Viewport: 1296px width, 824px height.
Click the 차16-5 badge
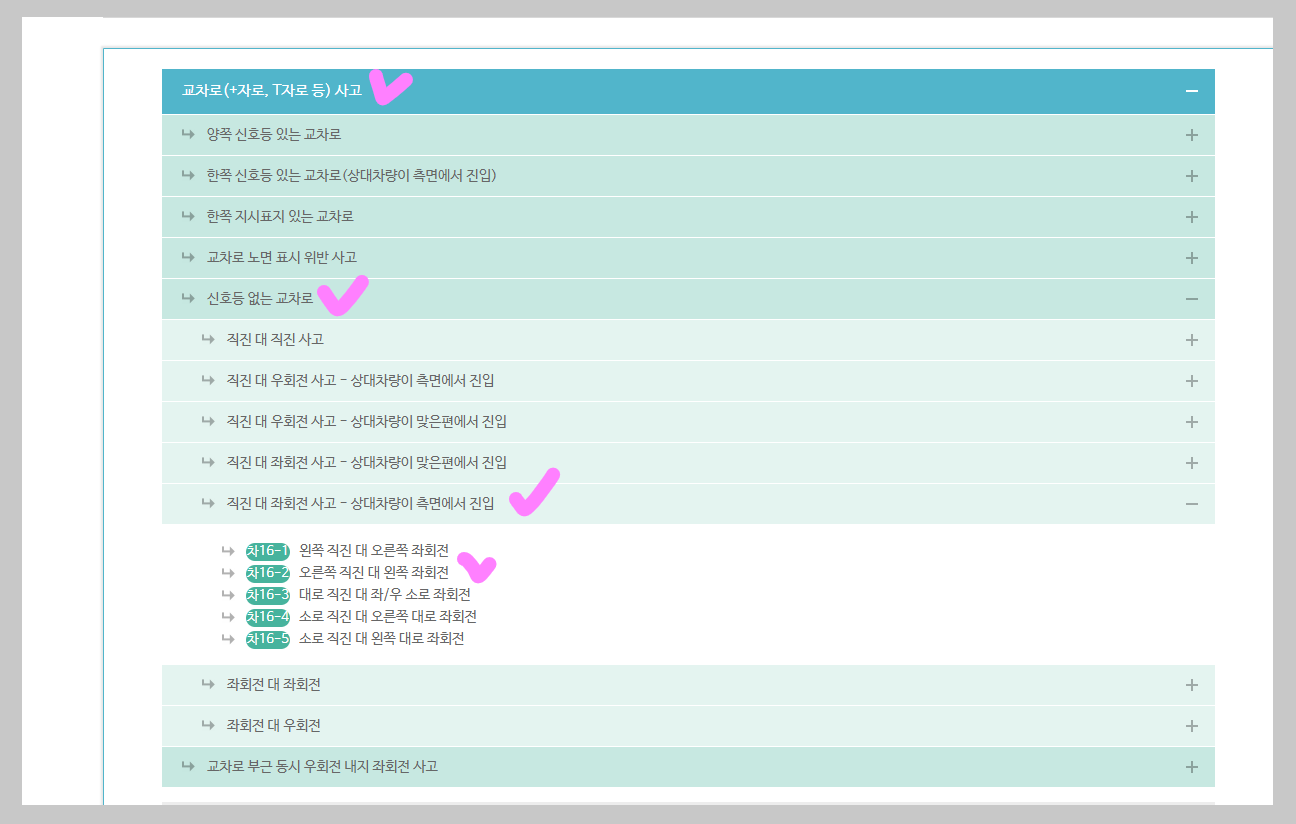pyautogui.click(x=268, y=638)
